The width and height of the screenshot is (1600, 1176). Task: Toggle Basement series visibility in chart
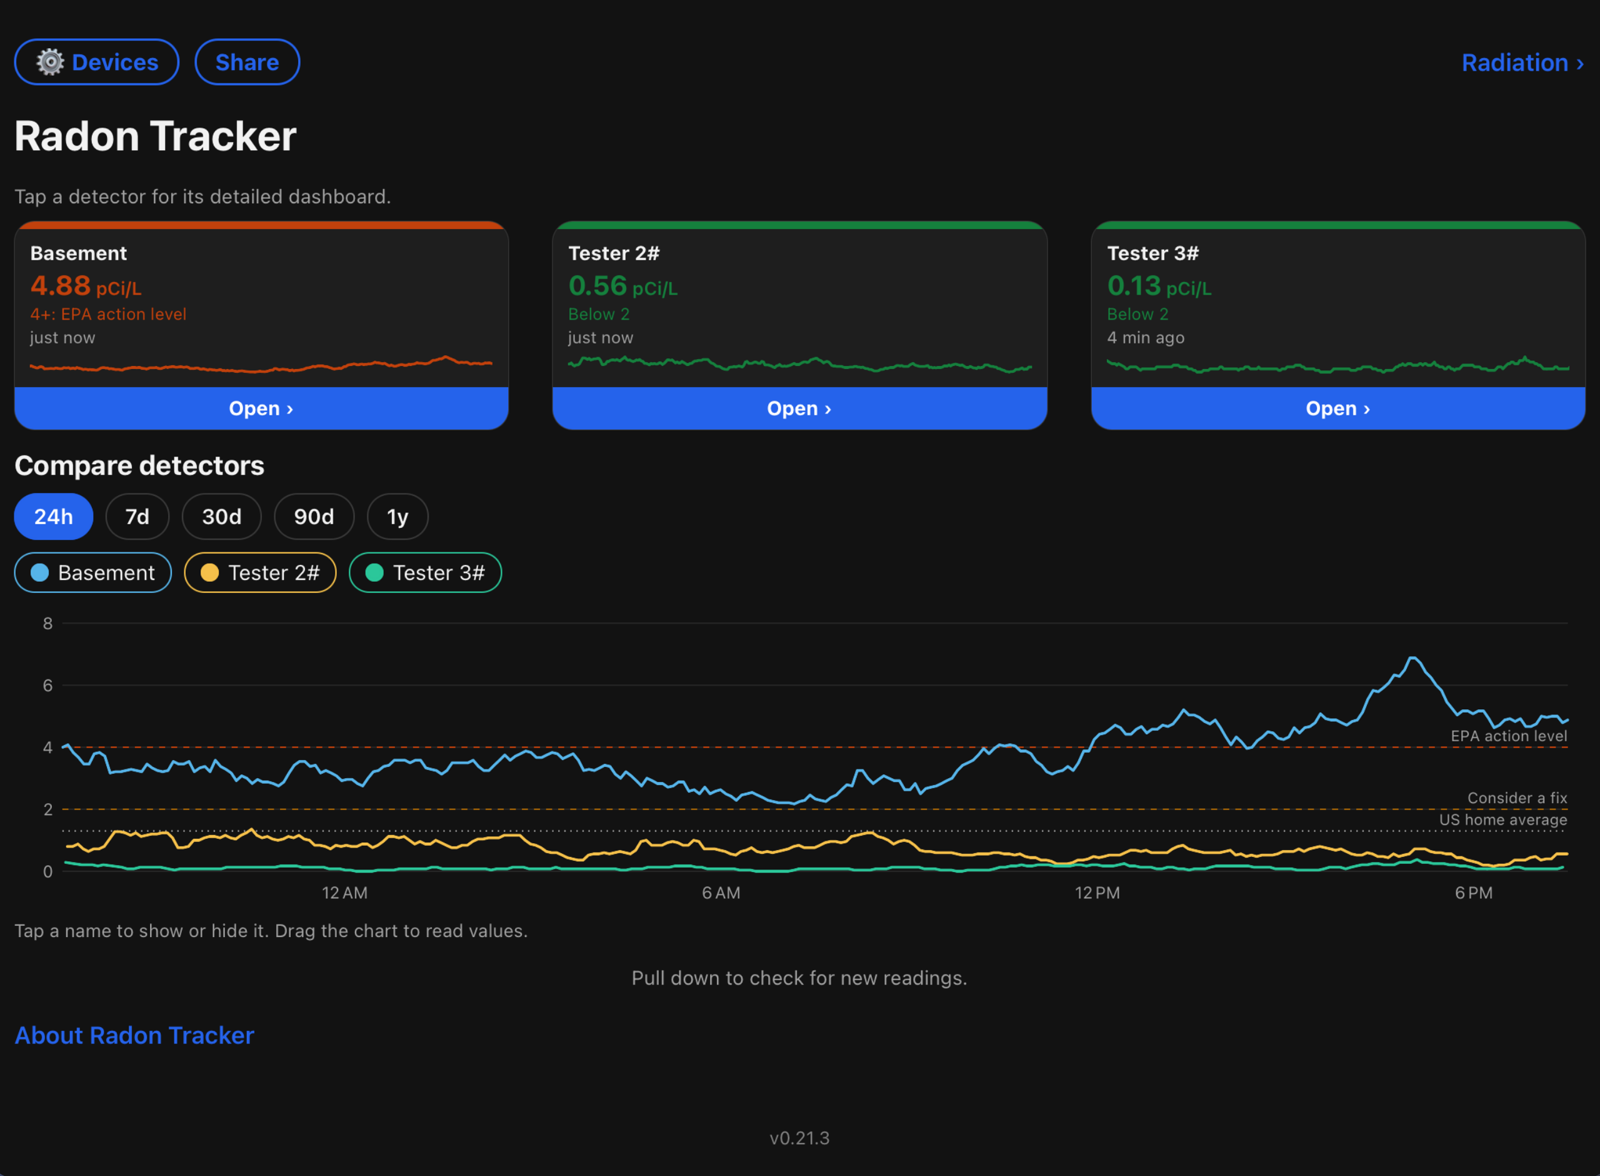[93, 573]
